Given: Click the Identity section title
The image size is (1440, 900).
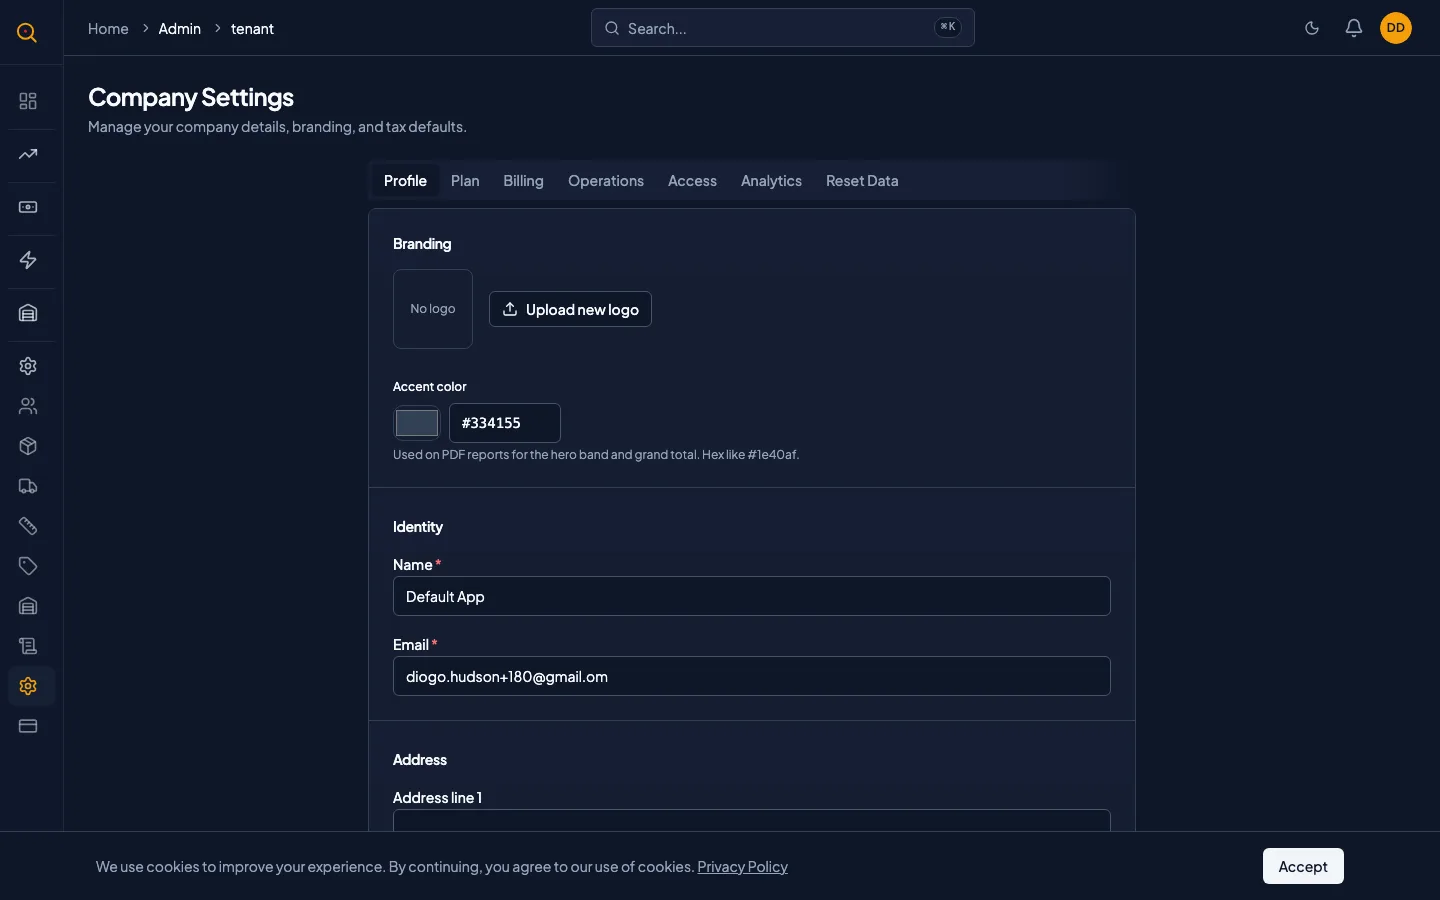Looking at the screenshot, I should click(418, 526).
